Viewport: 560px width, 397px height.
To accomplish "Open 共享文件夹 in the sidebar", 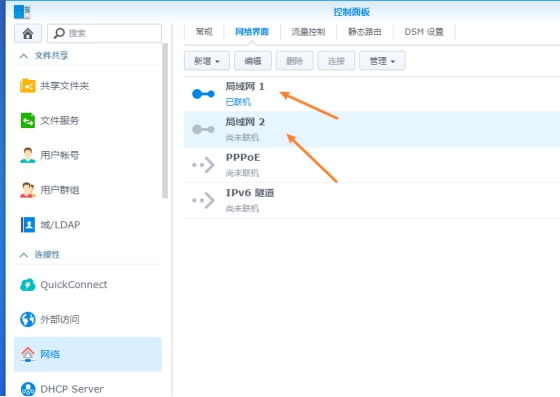I will point(88,86).
